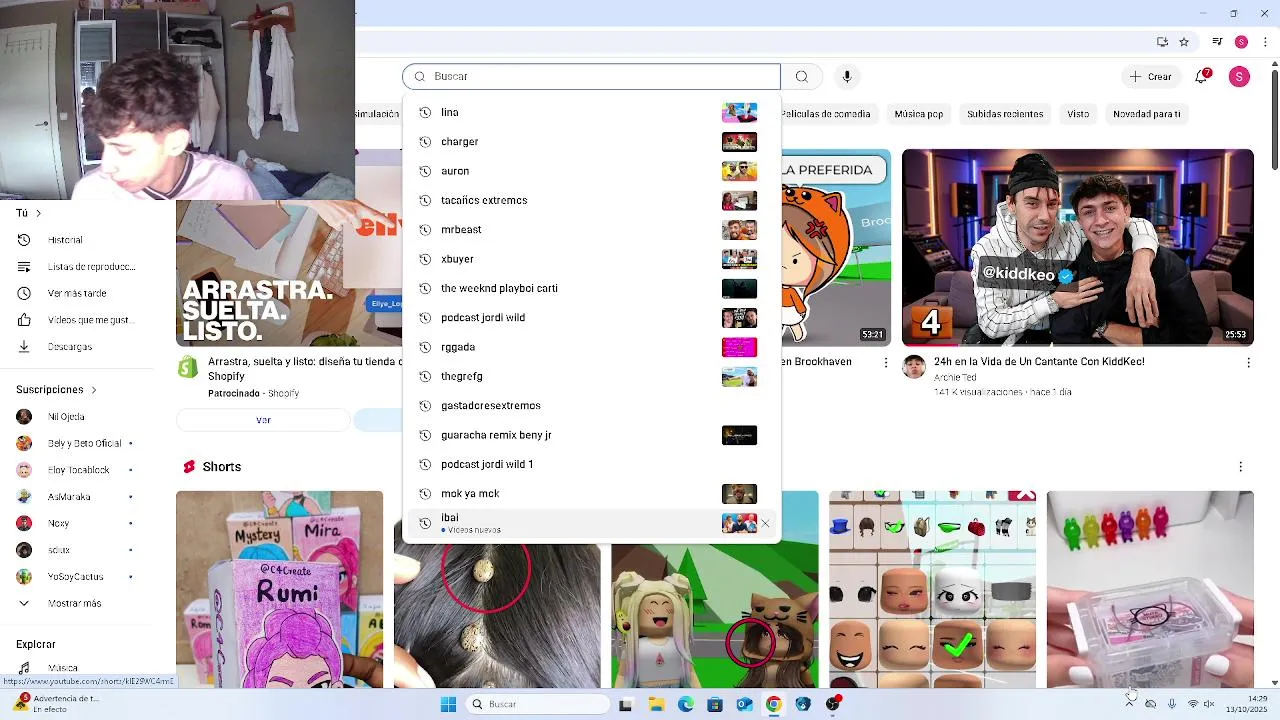The image size is (1280, 720).
Task: Click the YouTube search magnifier button
Action: tap(801, 77)
